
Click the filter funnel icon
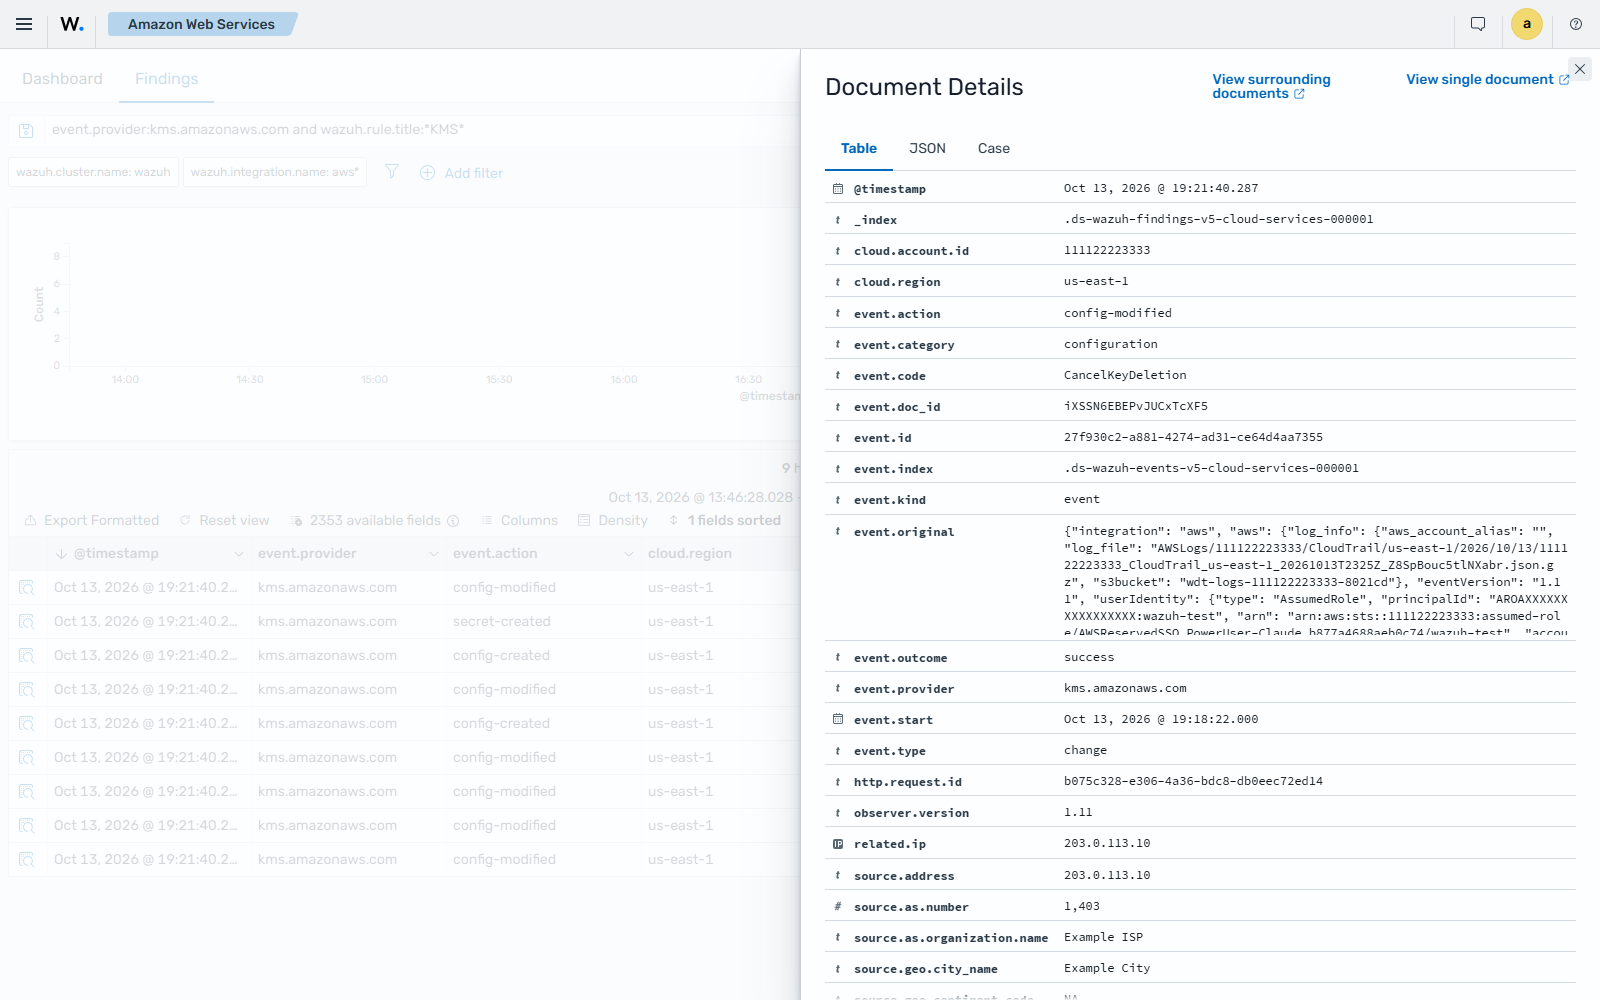coord(392,172)
